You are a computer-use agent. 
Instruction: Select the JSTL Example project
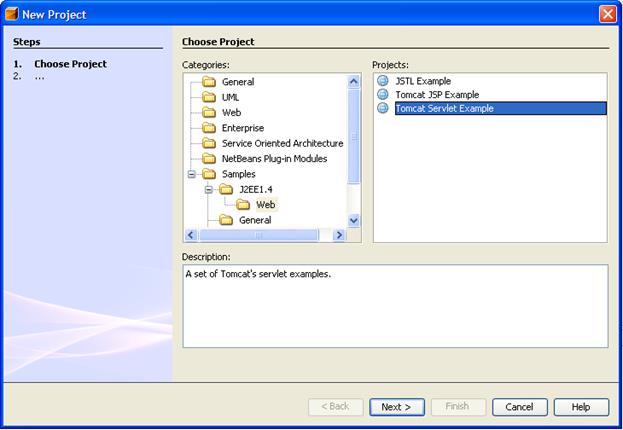[422, 81]
